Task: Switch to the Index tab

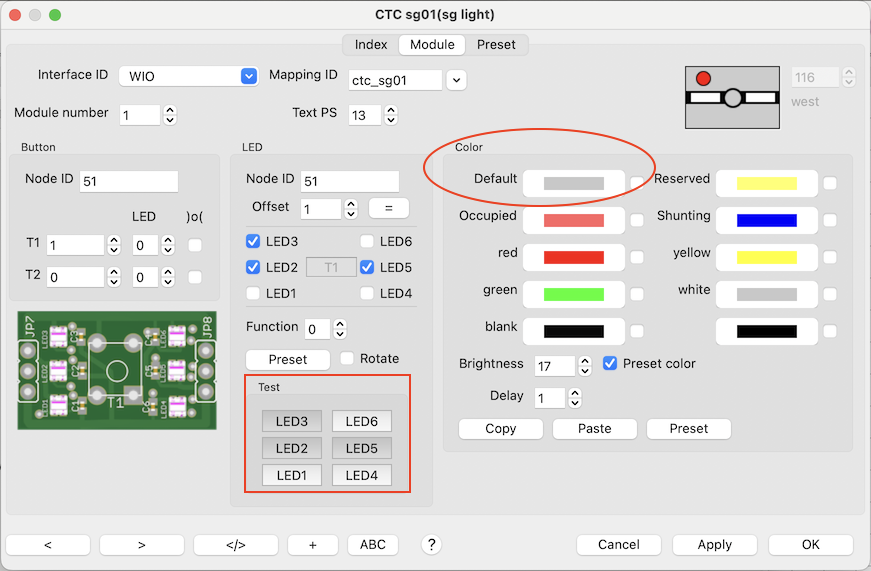Action: point(371,44)
